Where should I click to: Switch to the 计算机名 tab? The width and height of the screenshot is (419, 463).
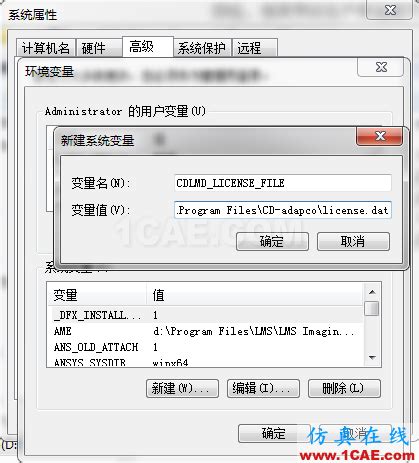tap(46, 48)
